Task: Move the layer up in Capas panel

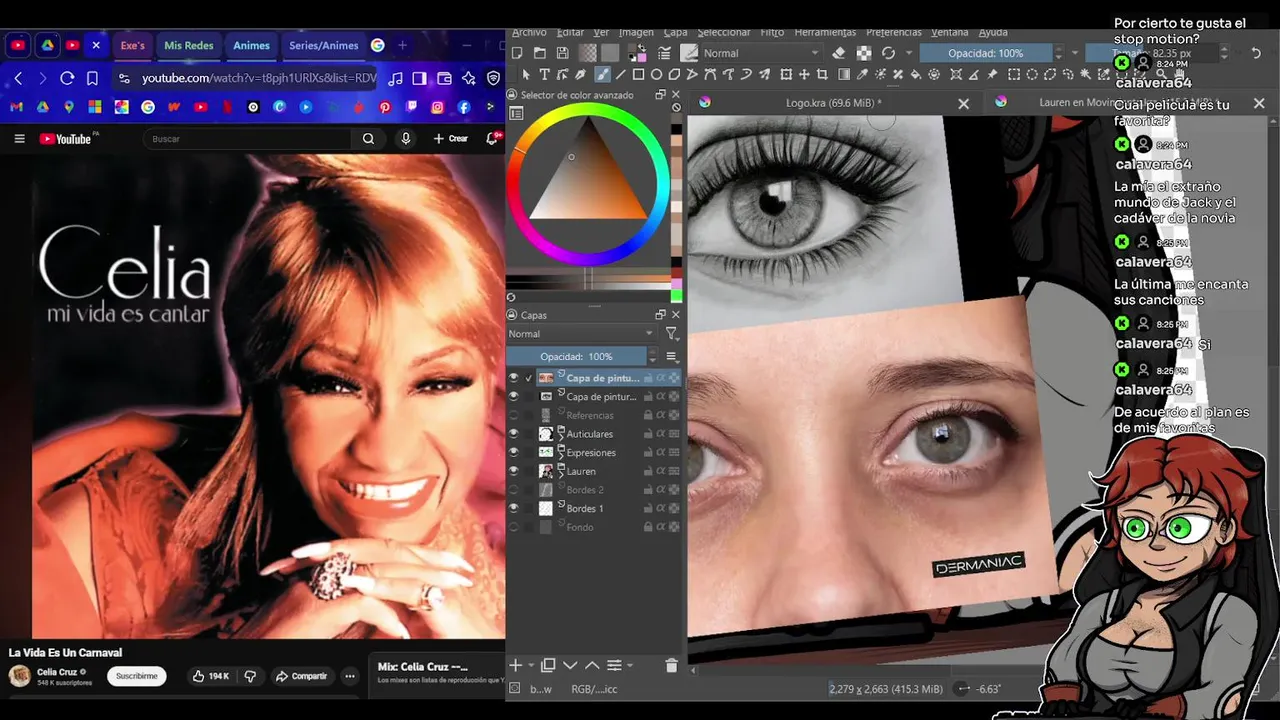Action: [592, 665]
